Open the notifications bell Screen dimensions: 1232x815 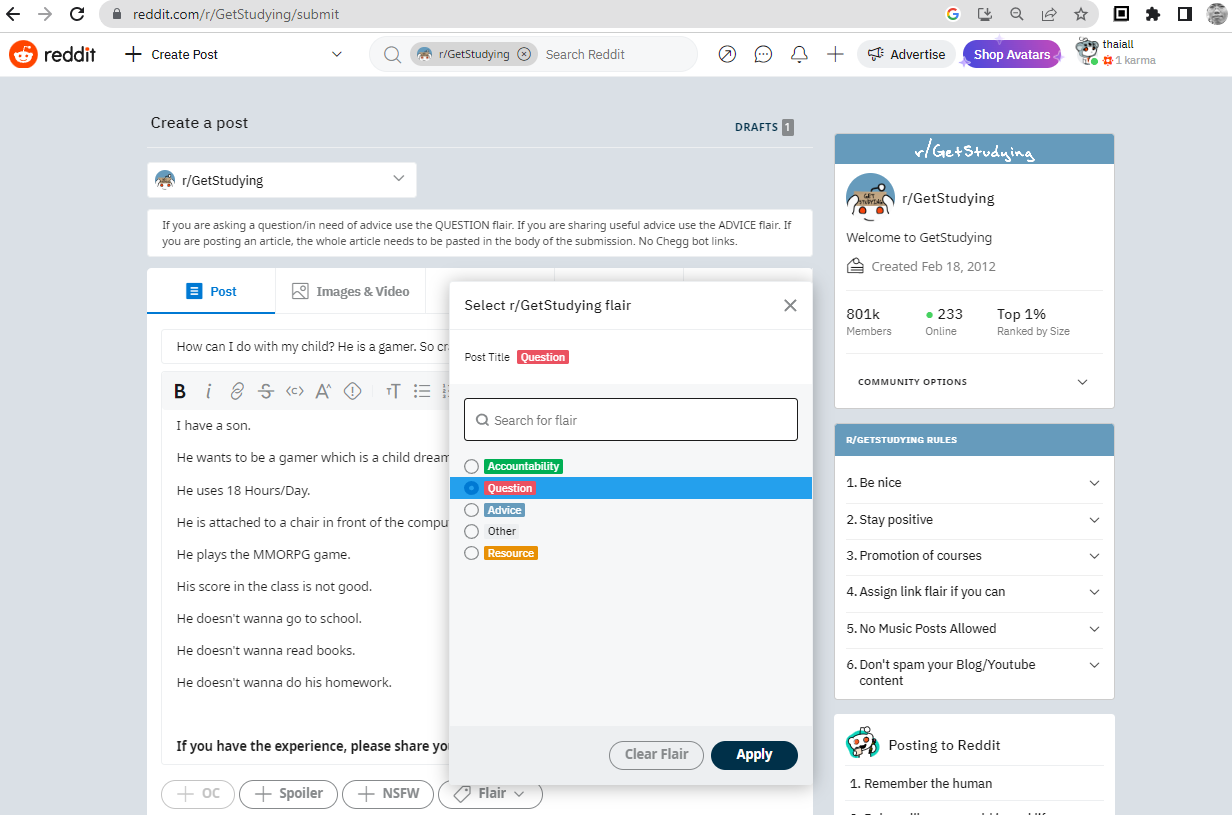[x=799, y=55]
